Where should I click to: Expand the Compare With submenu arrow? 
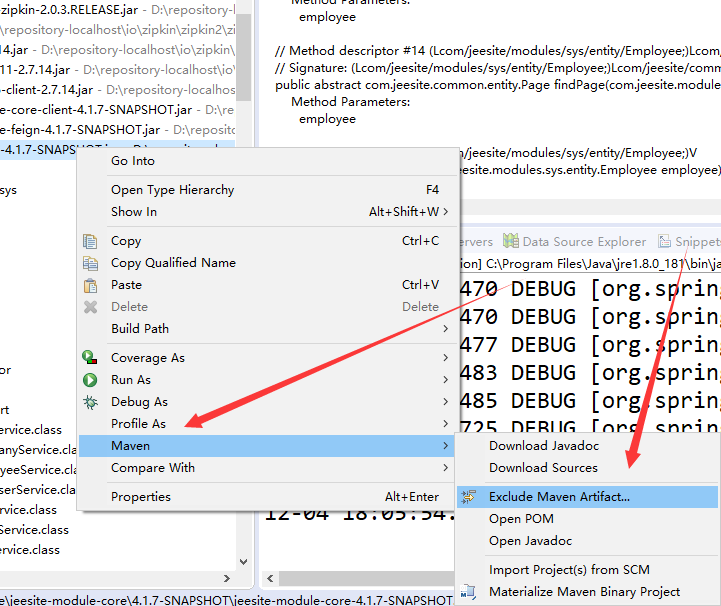446,468
